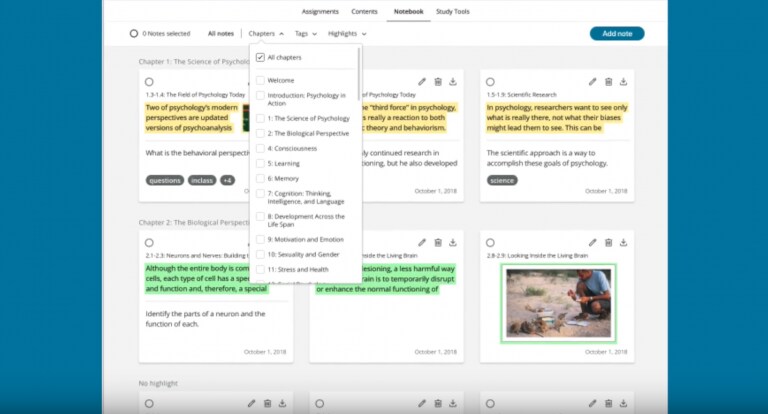Tick the Consciousness chapter checkbox
The width and height of the screenshot is (768, 414).
point(261,148)
